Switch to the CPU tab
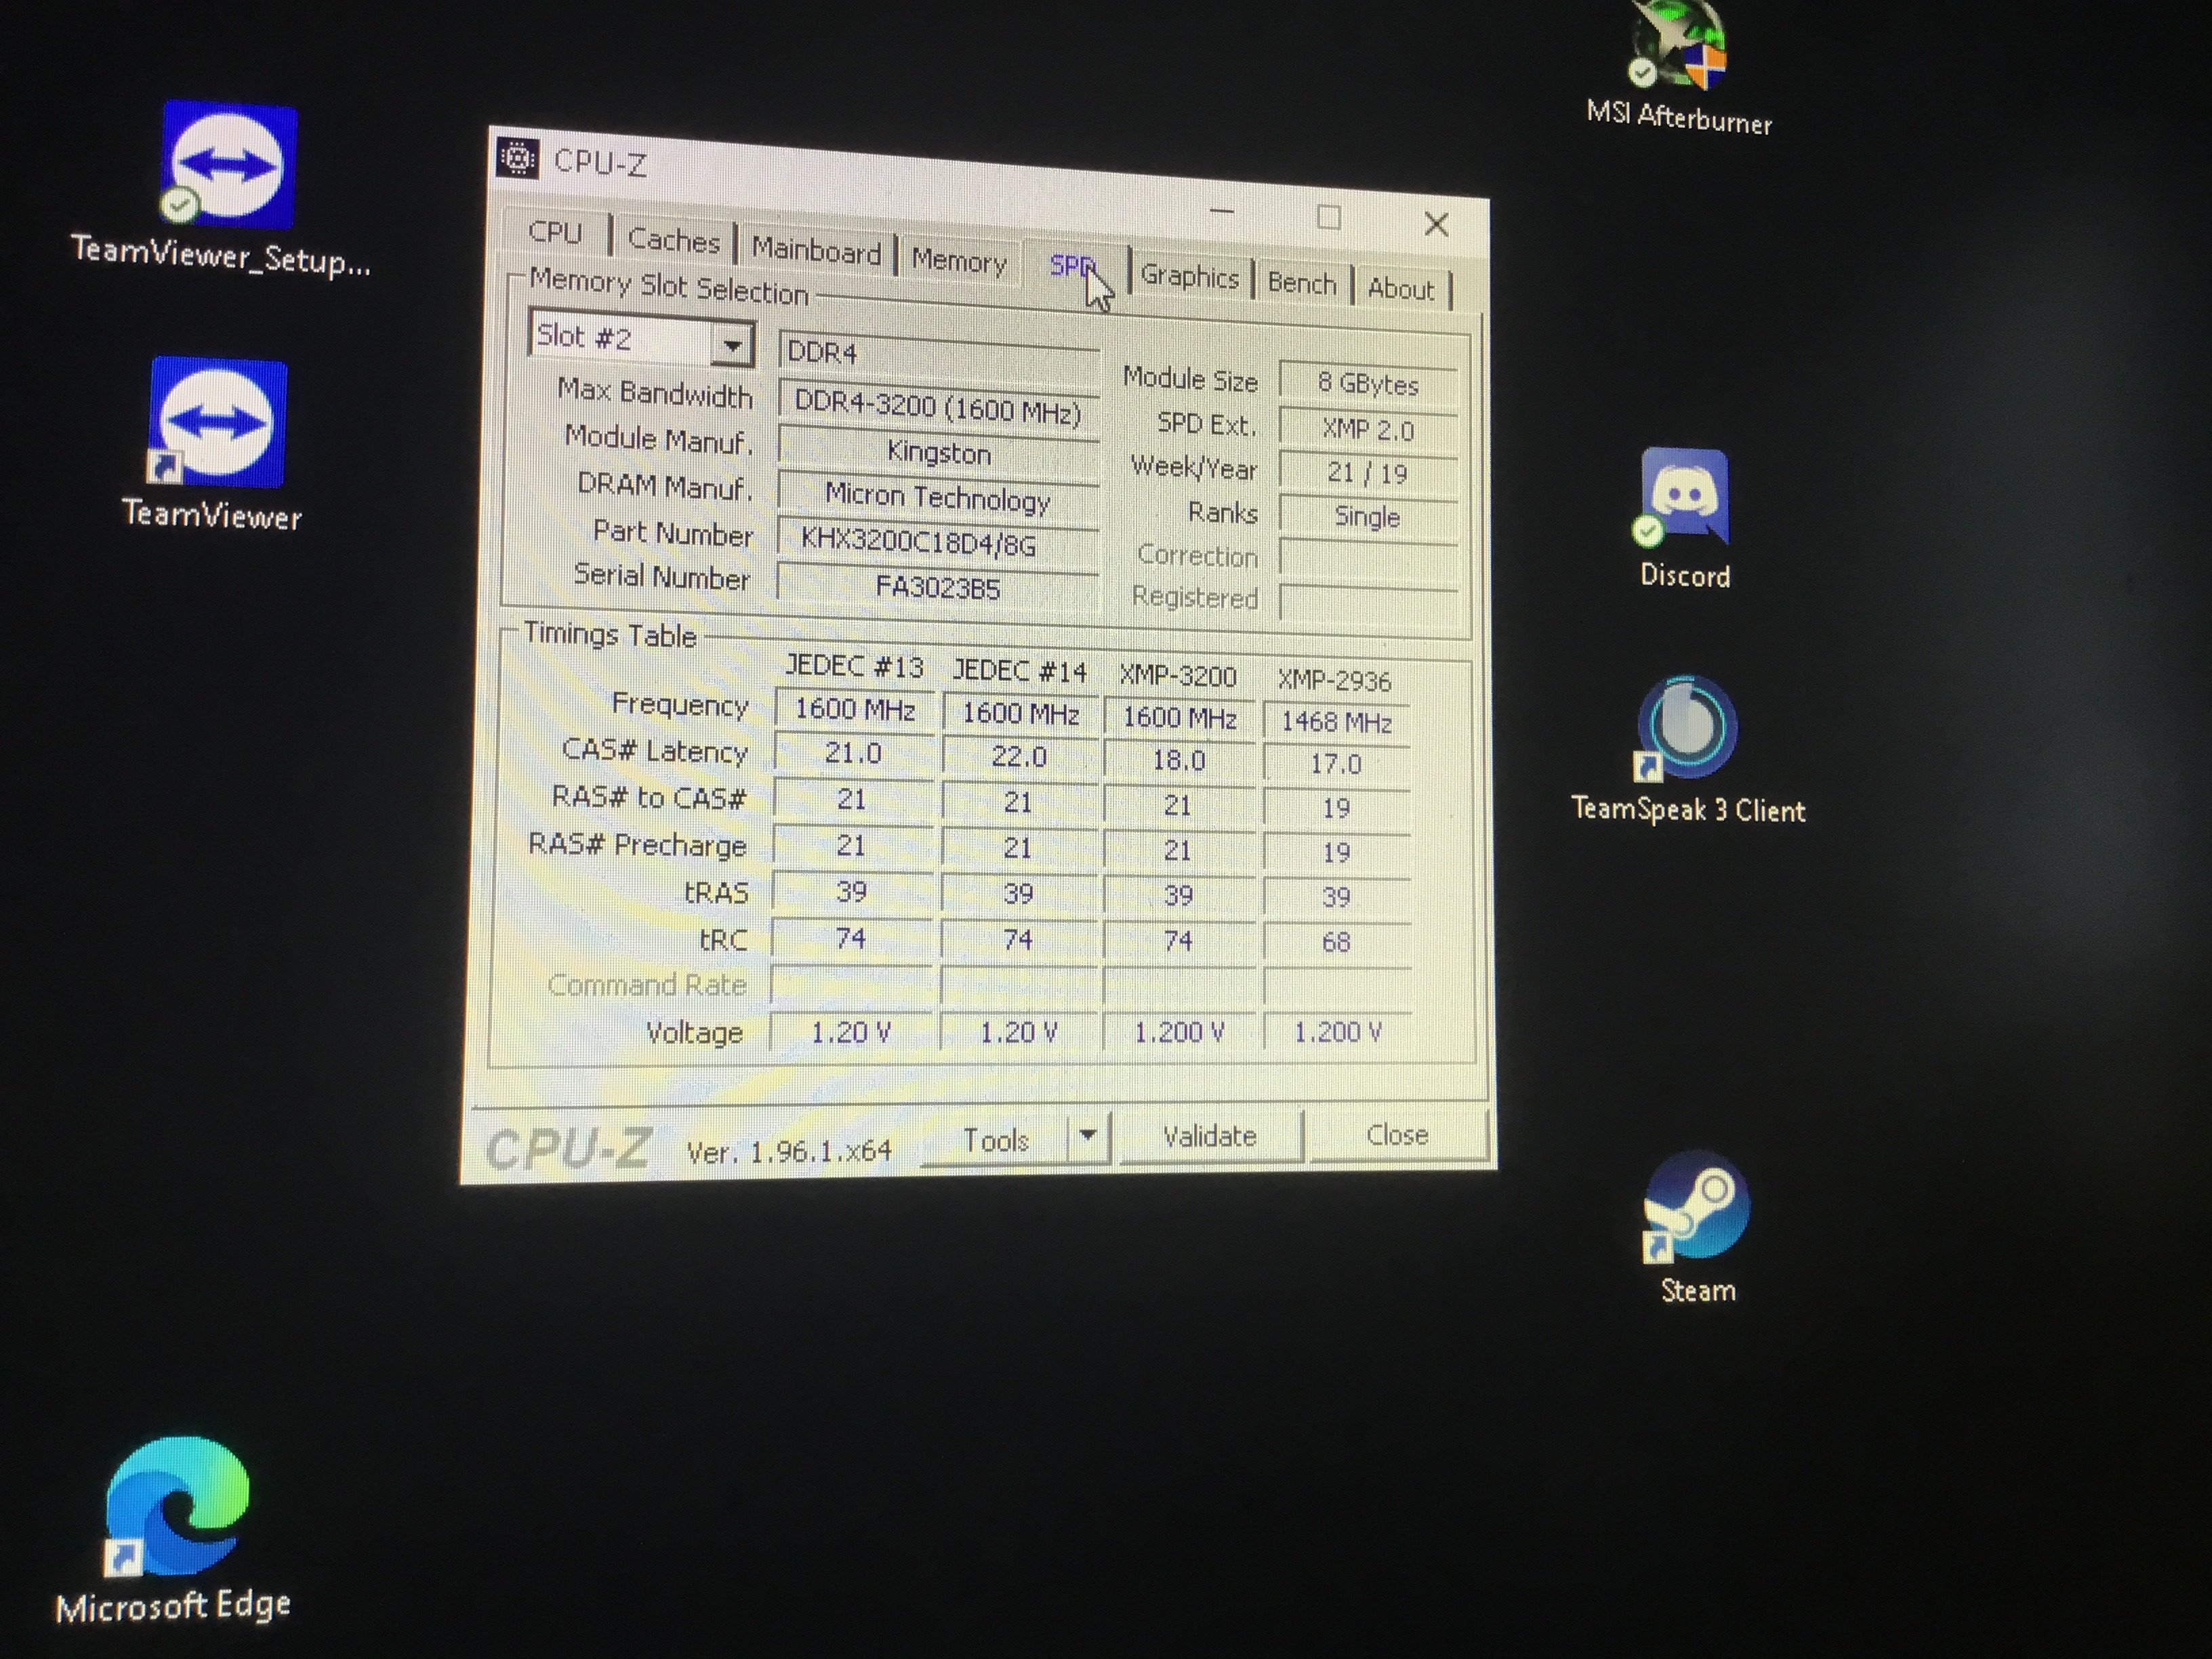2212x1659 pixels. coord(555,233)
